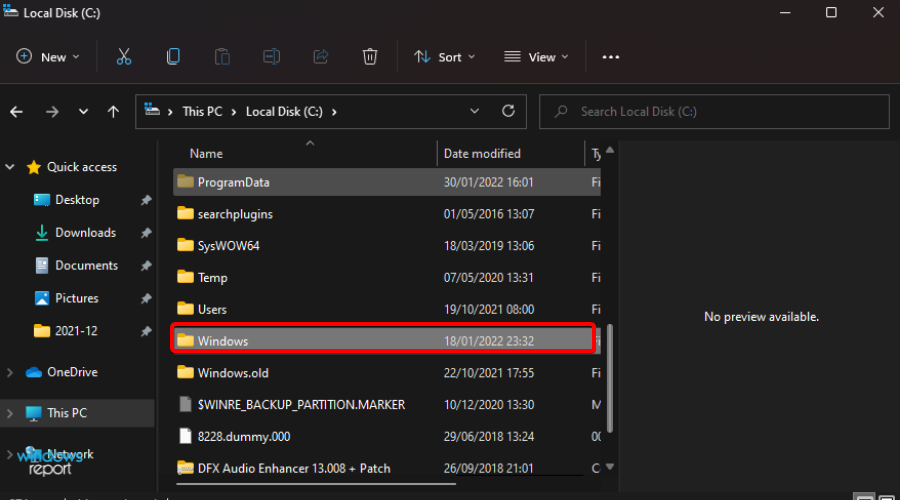Go forward with the right arrow
The width and height of the screenshot is (900, 500).
52,111
